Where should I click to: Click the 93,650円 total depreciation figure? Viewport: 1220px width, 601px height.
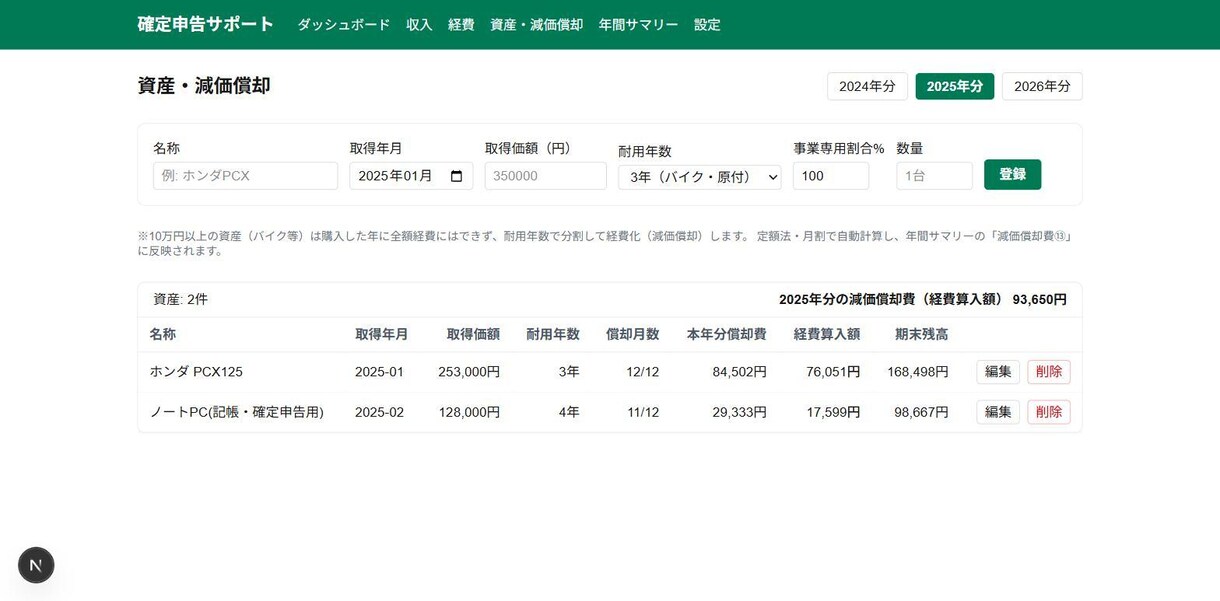point(1039,300)
